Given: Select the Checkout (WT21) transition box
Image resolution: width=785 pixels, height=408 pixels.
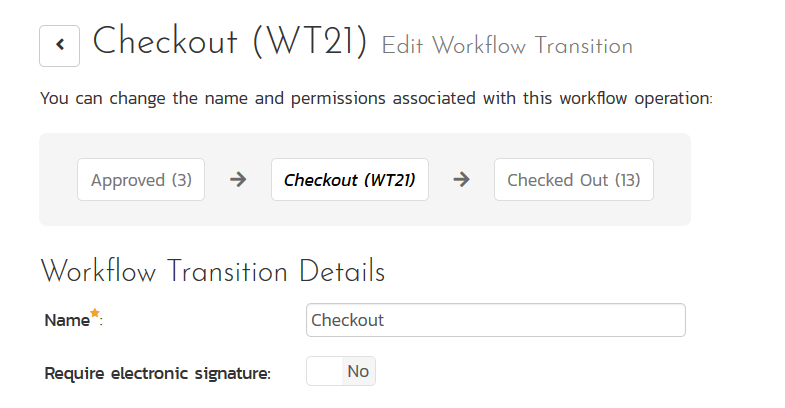Looking at the screenshot, I should point(349,180).
